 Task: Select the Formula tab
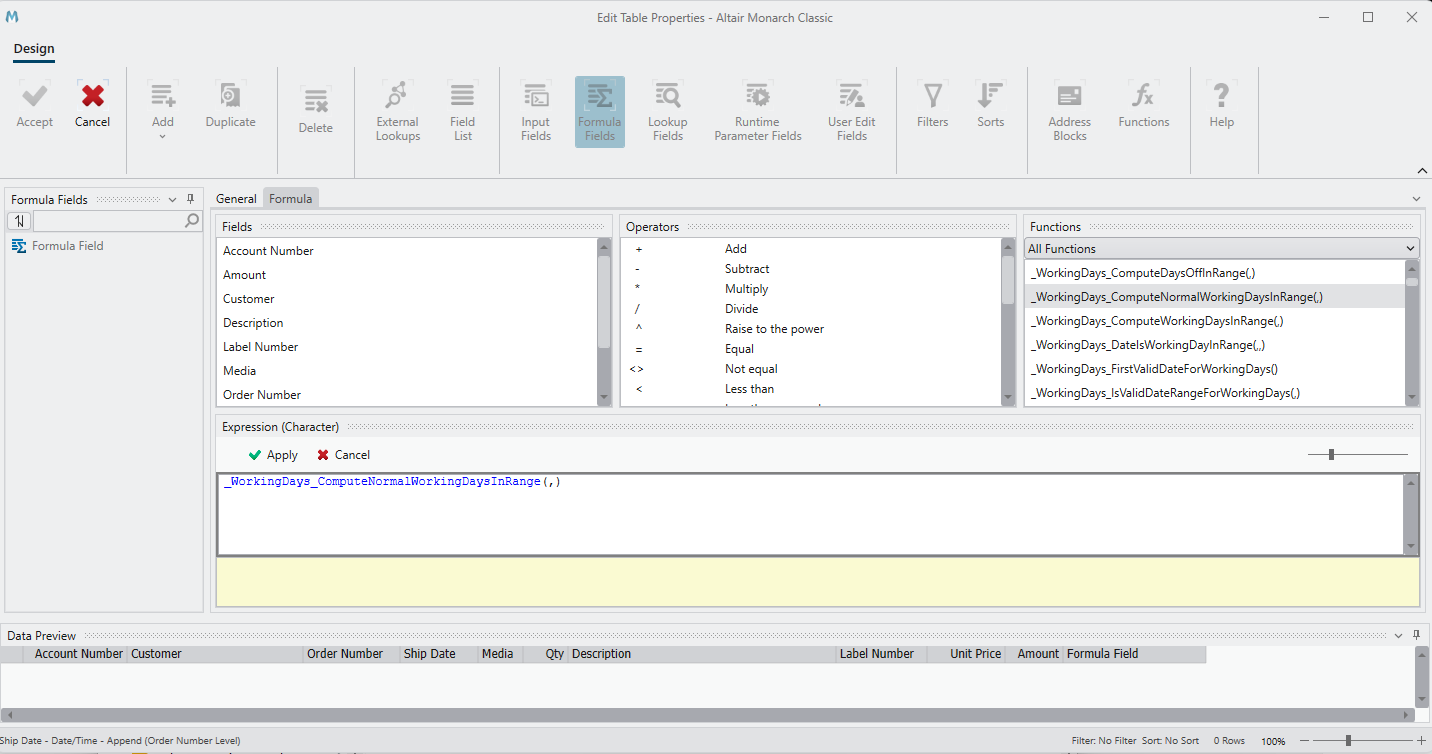tap(291, 199)
